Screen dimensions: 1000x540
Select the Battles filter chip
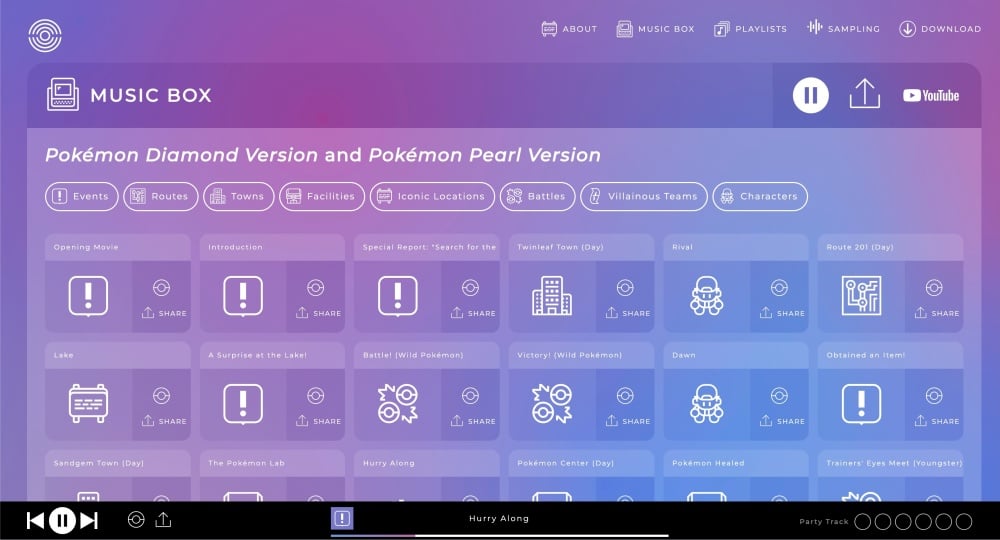(537, 197)
